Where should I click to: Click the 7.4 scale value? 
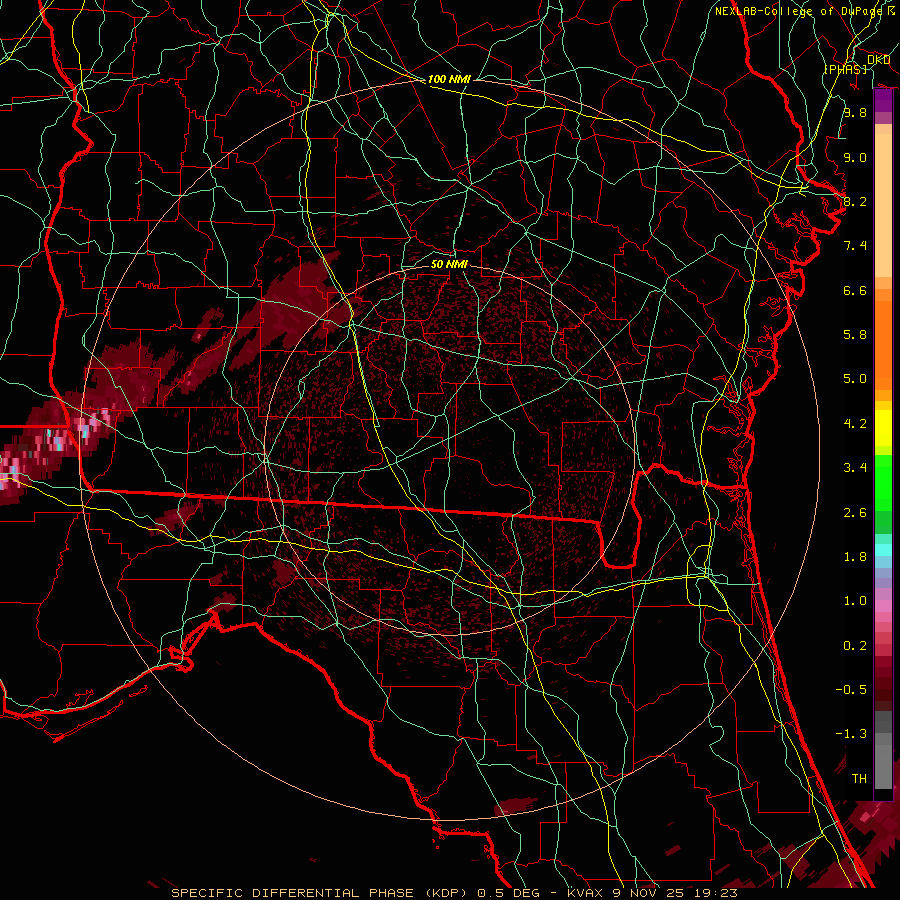[x=855, y=246]
